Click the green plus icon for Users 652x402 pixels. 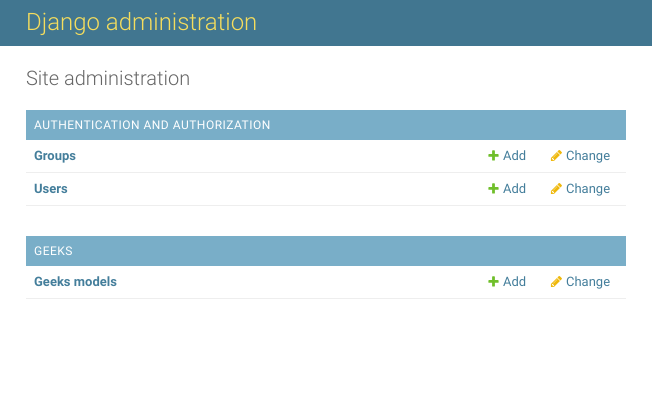coord(493,188)
